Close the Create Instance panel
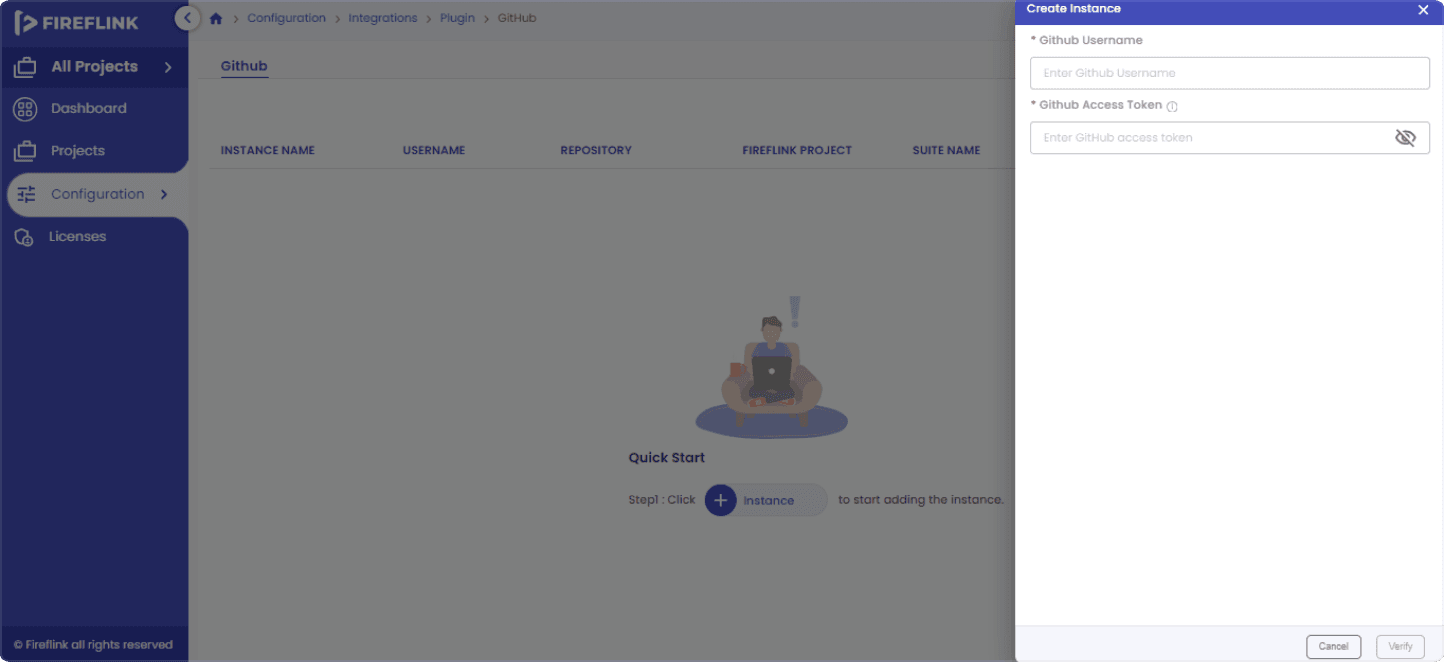The image size is (1444, 662). click(1423, 10)
